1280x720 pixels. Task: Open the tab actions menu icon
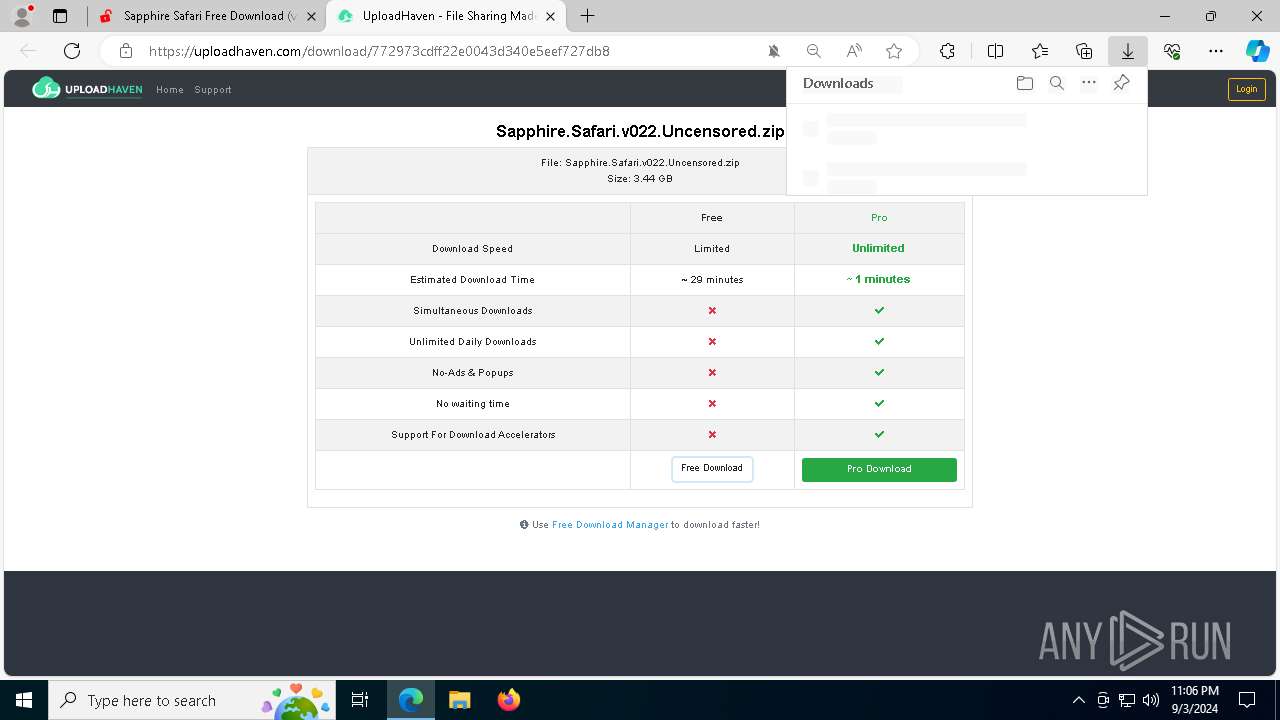[60, 16]
